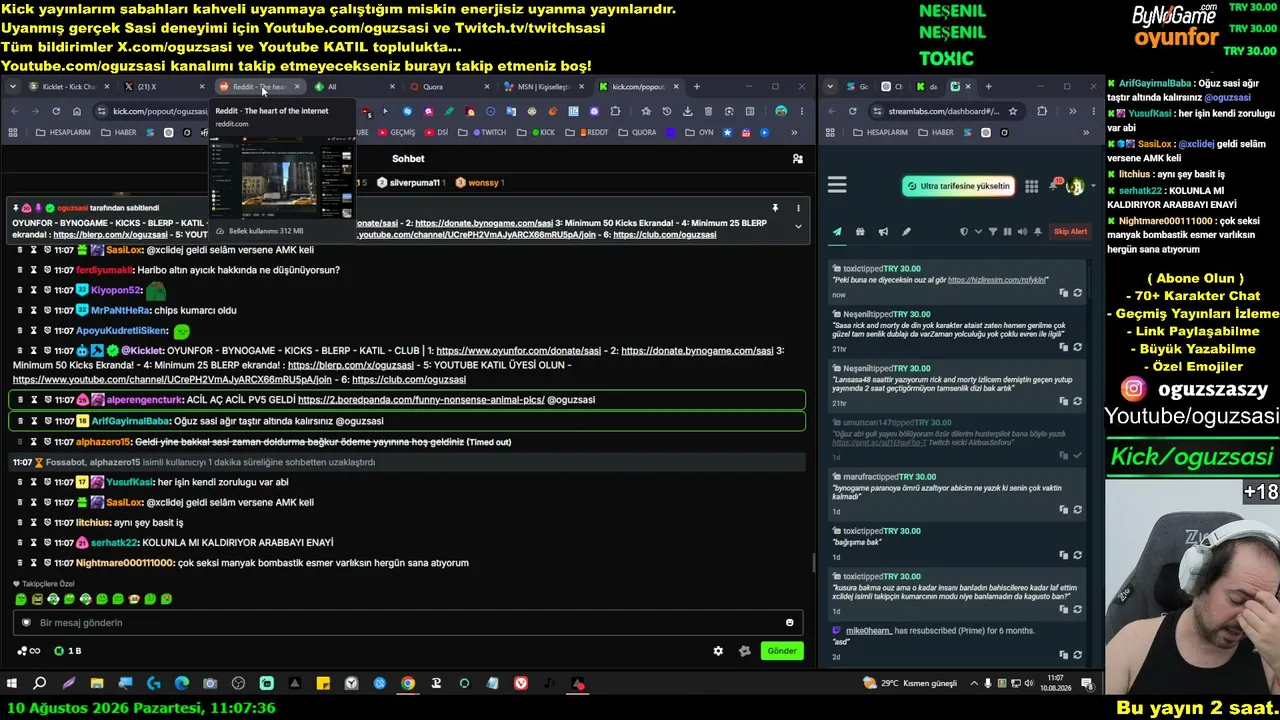The image size is (1280, 720).
Task: Open the Streamlabs hamburger menu
Action: (837, 185)
